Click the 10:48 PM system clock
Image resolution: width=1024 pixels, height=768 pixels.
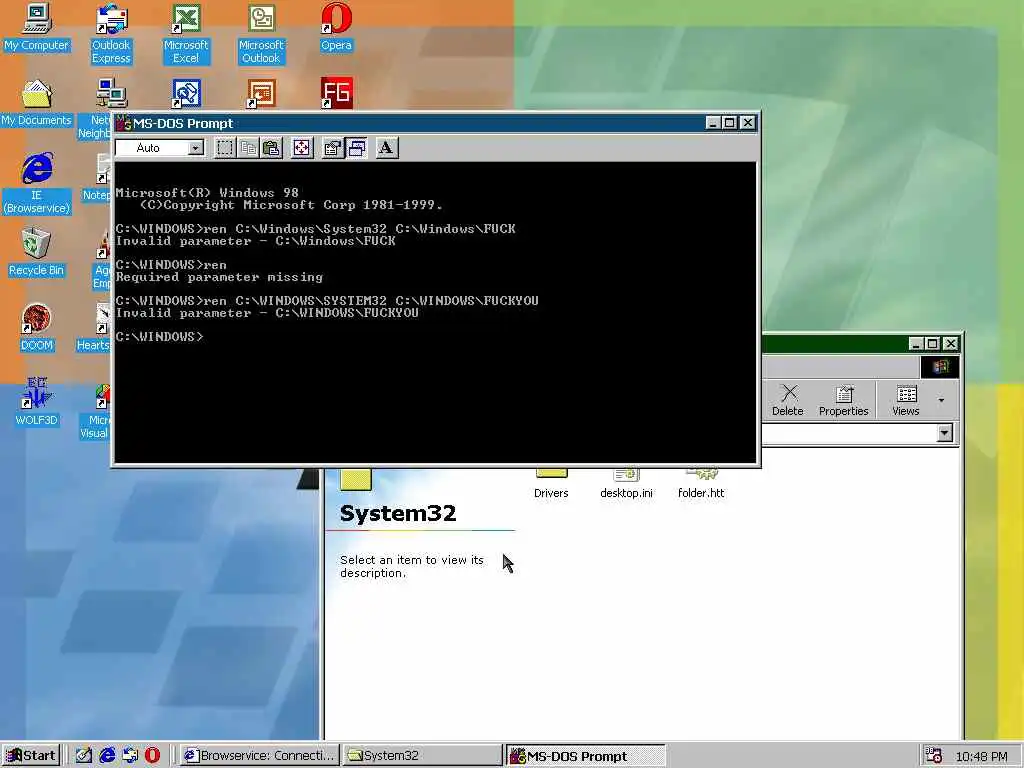982,756
